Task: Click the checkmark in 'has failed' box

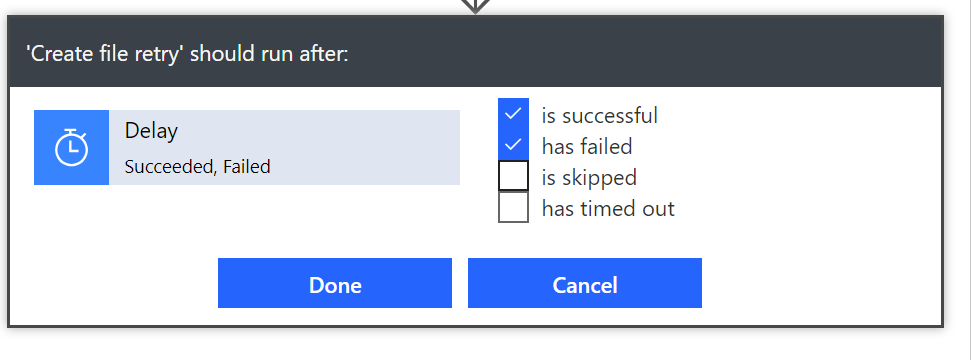Action: [513, 145]
